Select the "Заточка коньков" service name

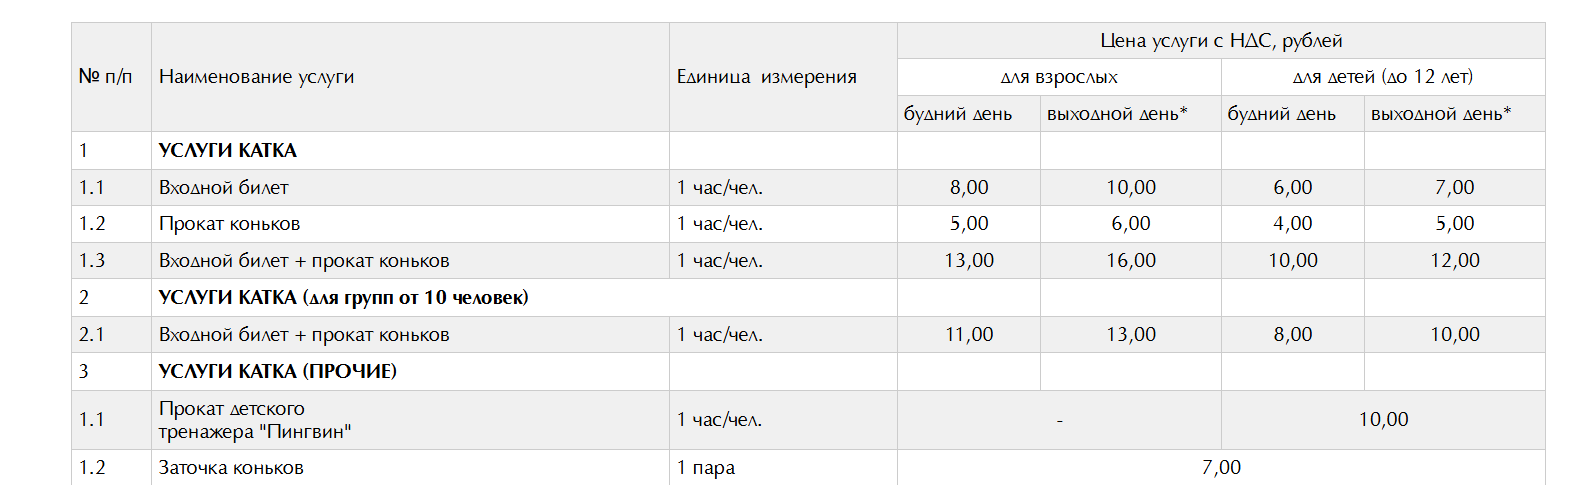[231, 468]
